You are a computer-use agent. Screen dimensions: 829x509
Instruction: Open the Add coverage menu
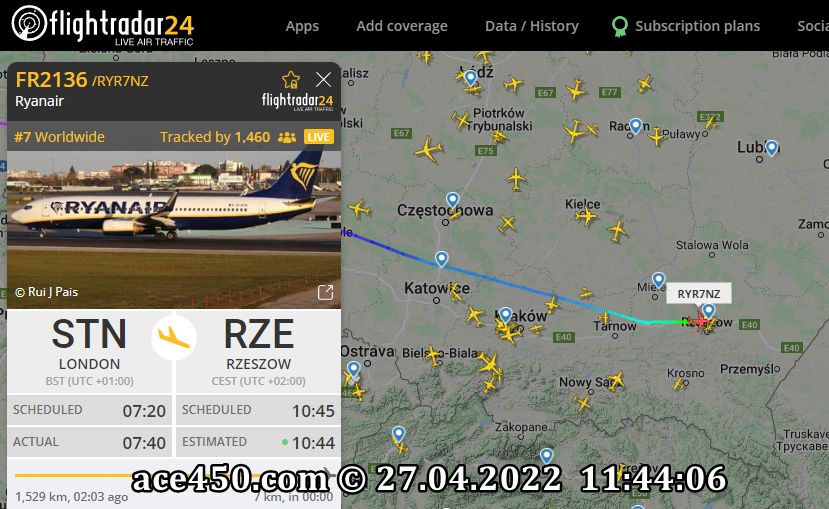[402, 26]
